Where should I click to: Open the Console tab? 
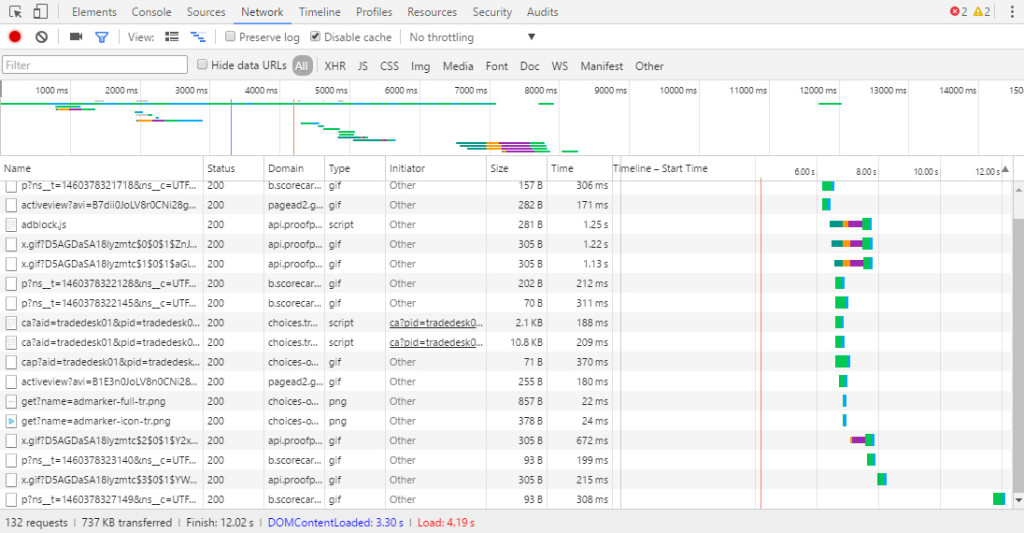[151, 12]
